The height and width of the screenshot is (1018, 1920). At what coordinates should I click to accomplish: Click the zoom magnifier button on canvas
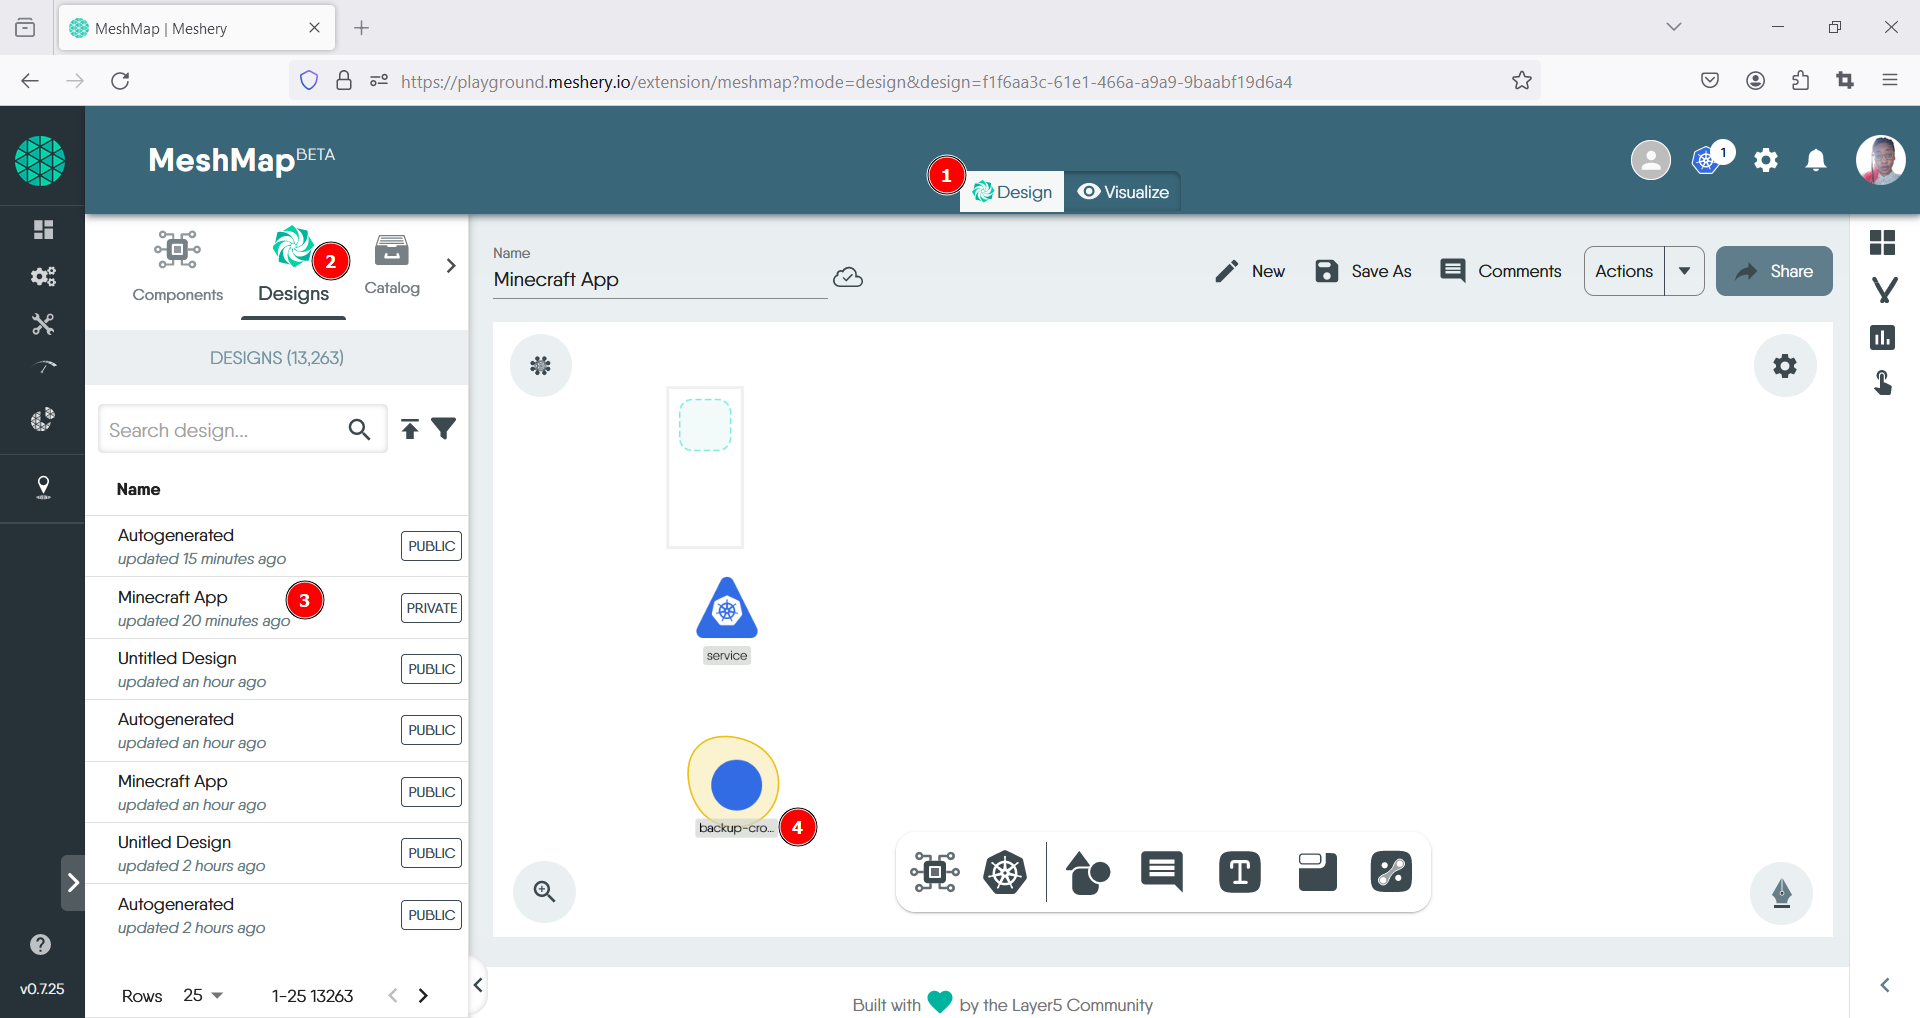click(x=544, y=891)
